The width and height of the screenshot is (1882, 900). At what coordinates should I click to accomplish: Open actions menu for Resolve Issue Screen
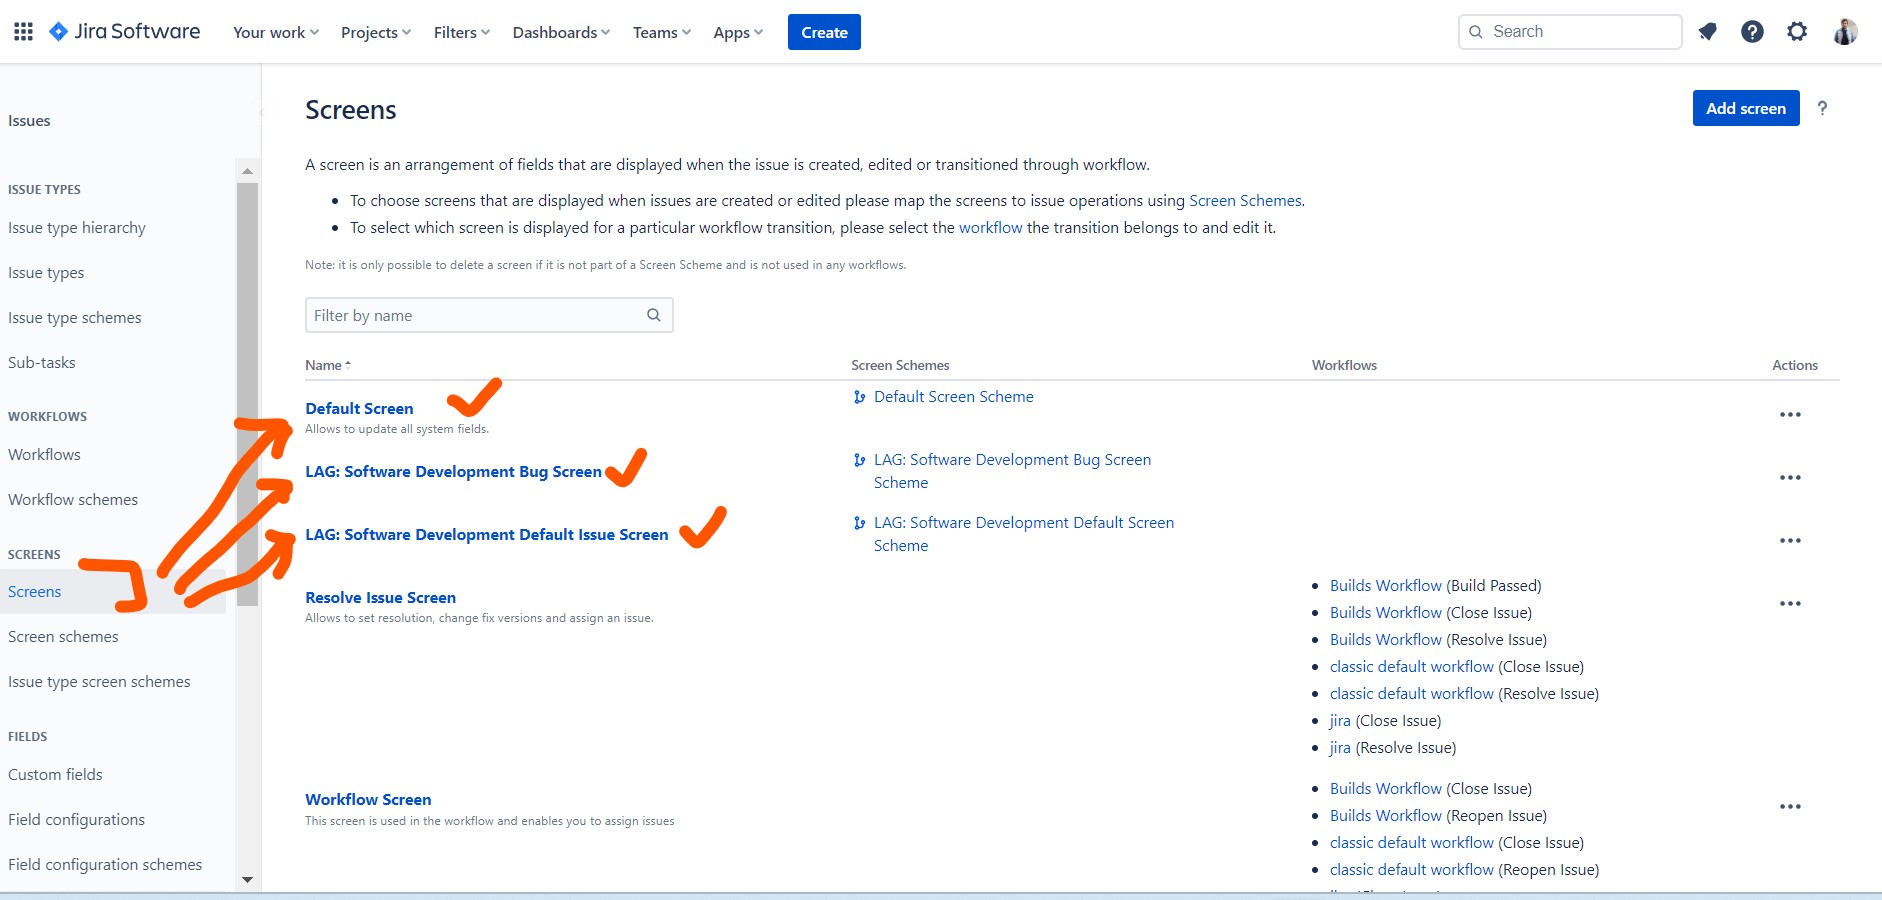point(1790,604)
